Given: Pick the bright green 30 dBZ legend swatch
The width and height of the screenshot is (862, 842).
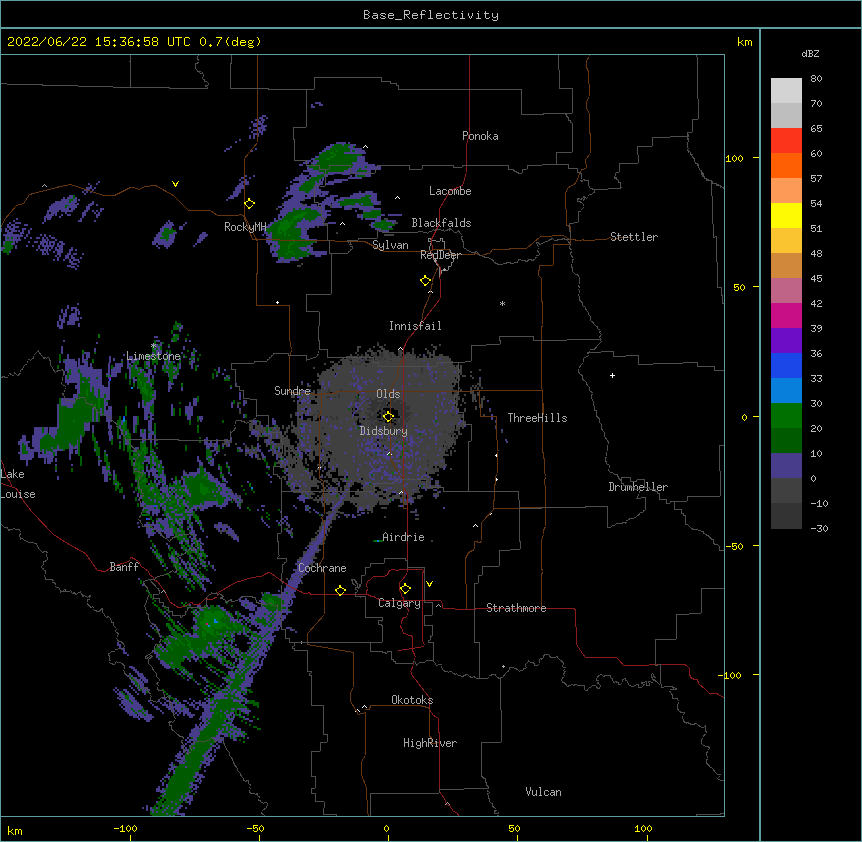Looking at the screenshot, I should click(x=786, y=416).
